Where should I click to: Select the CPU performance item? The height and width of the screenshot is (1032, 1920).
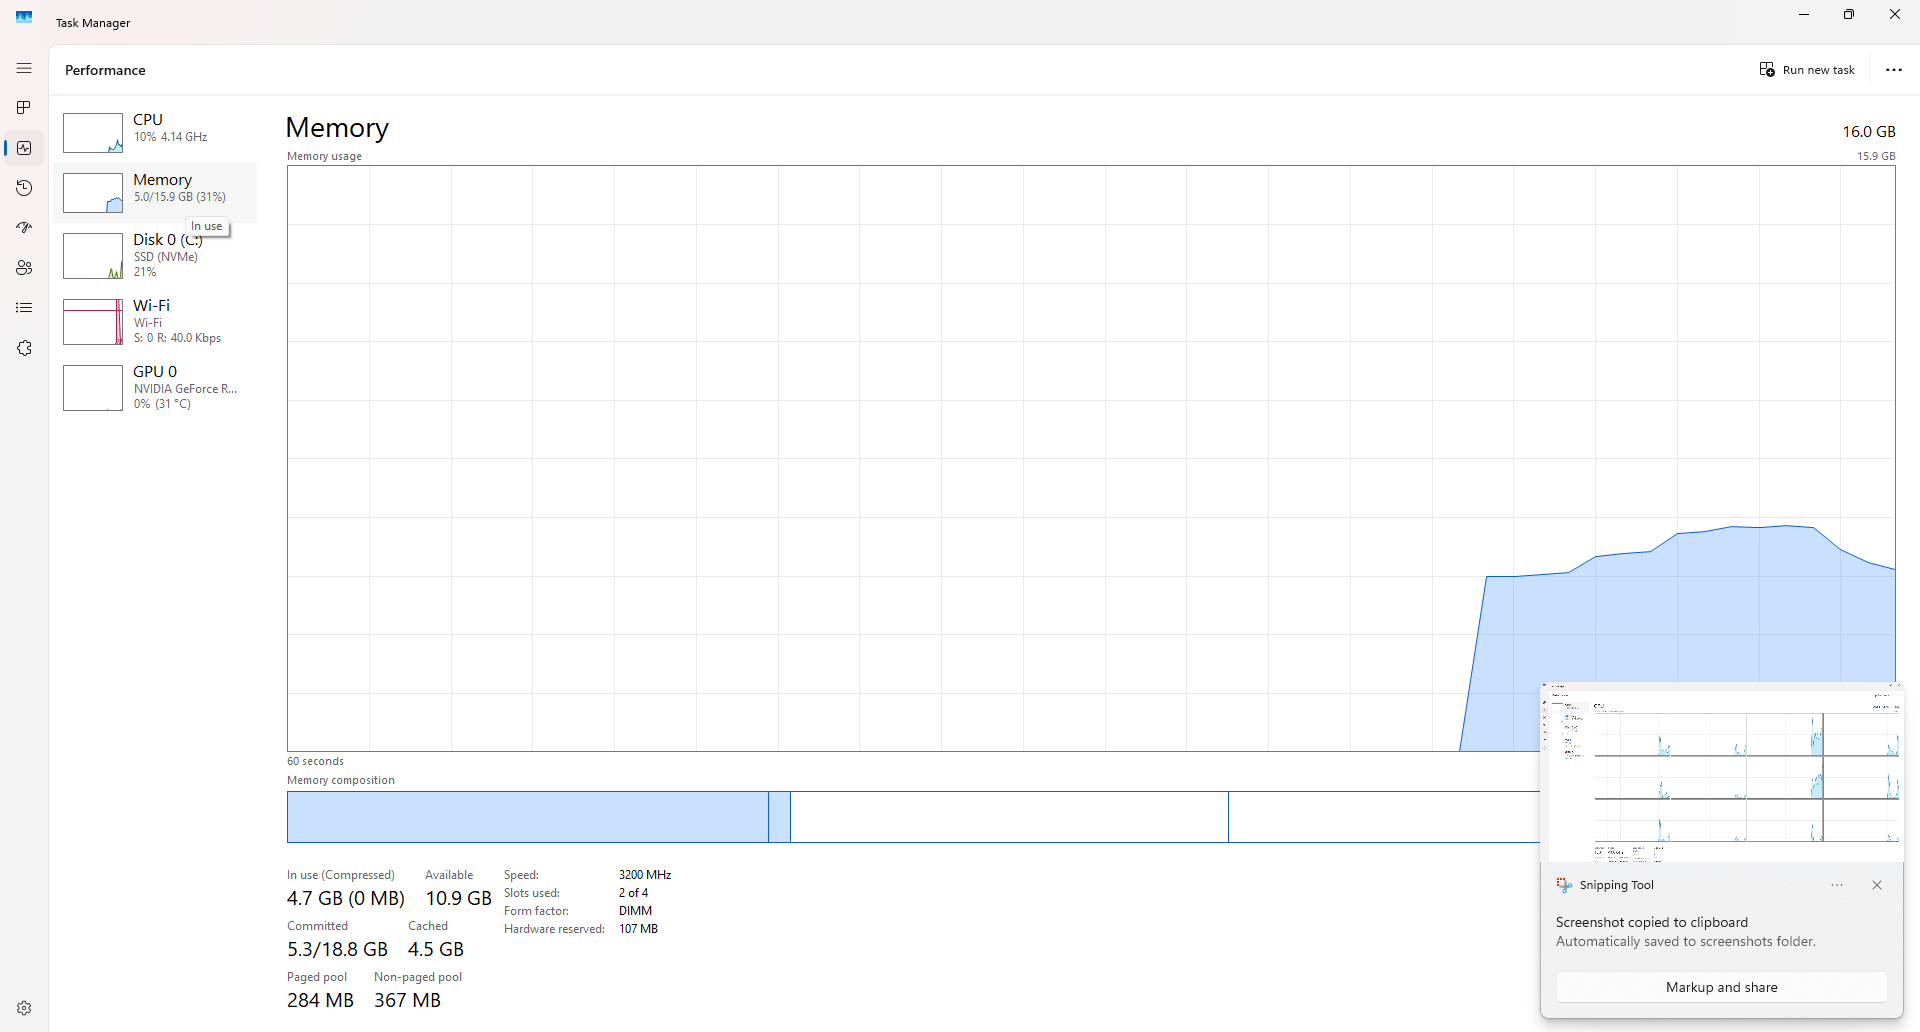155,131
